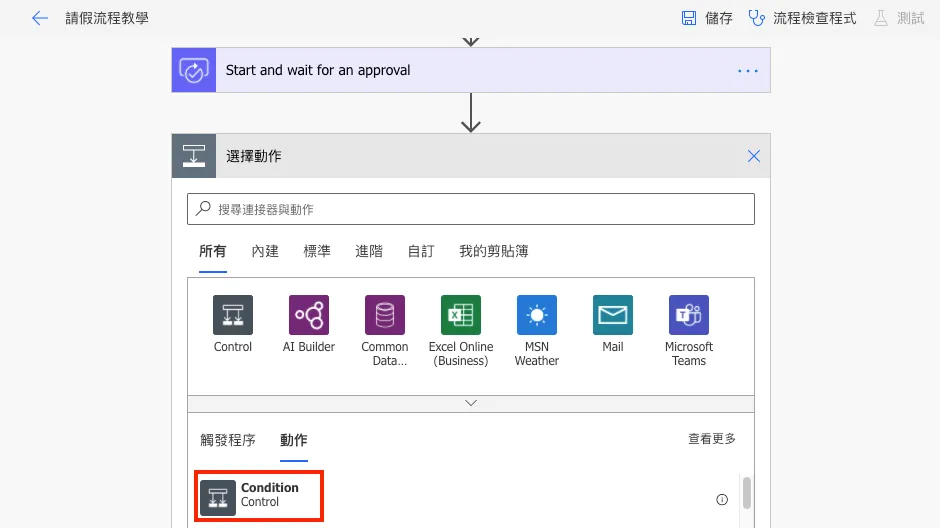Click the test (測試) flask button
The image size is (940, 528).
click(899, 18)
